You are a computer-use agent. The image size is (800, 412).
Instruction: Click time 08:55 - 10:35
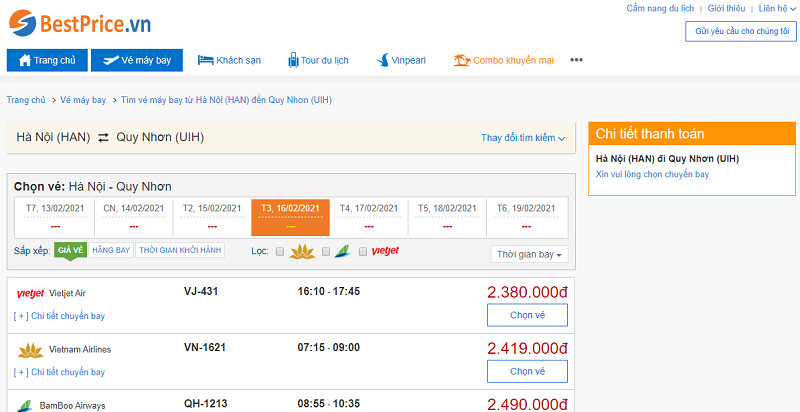[x=329, y=404]
